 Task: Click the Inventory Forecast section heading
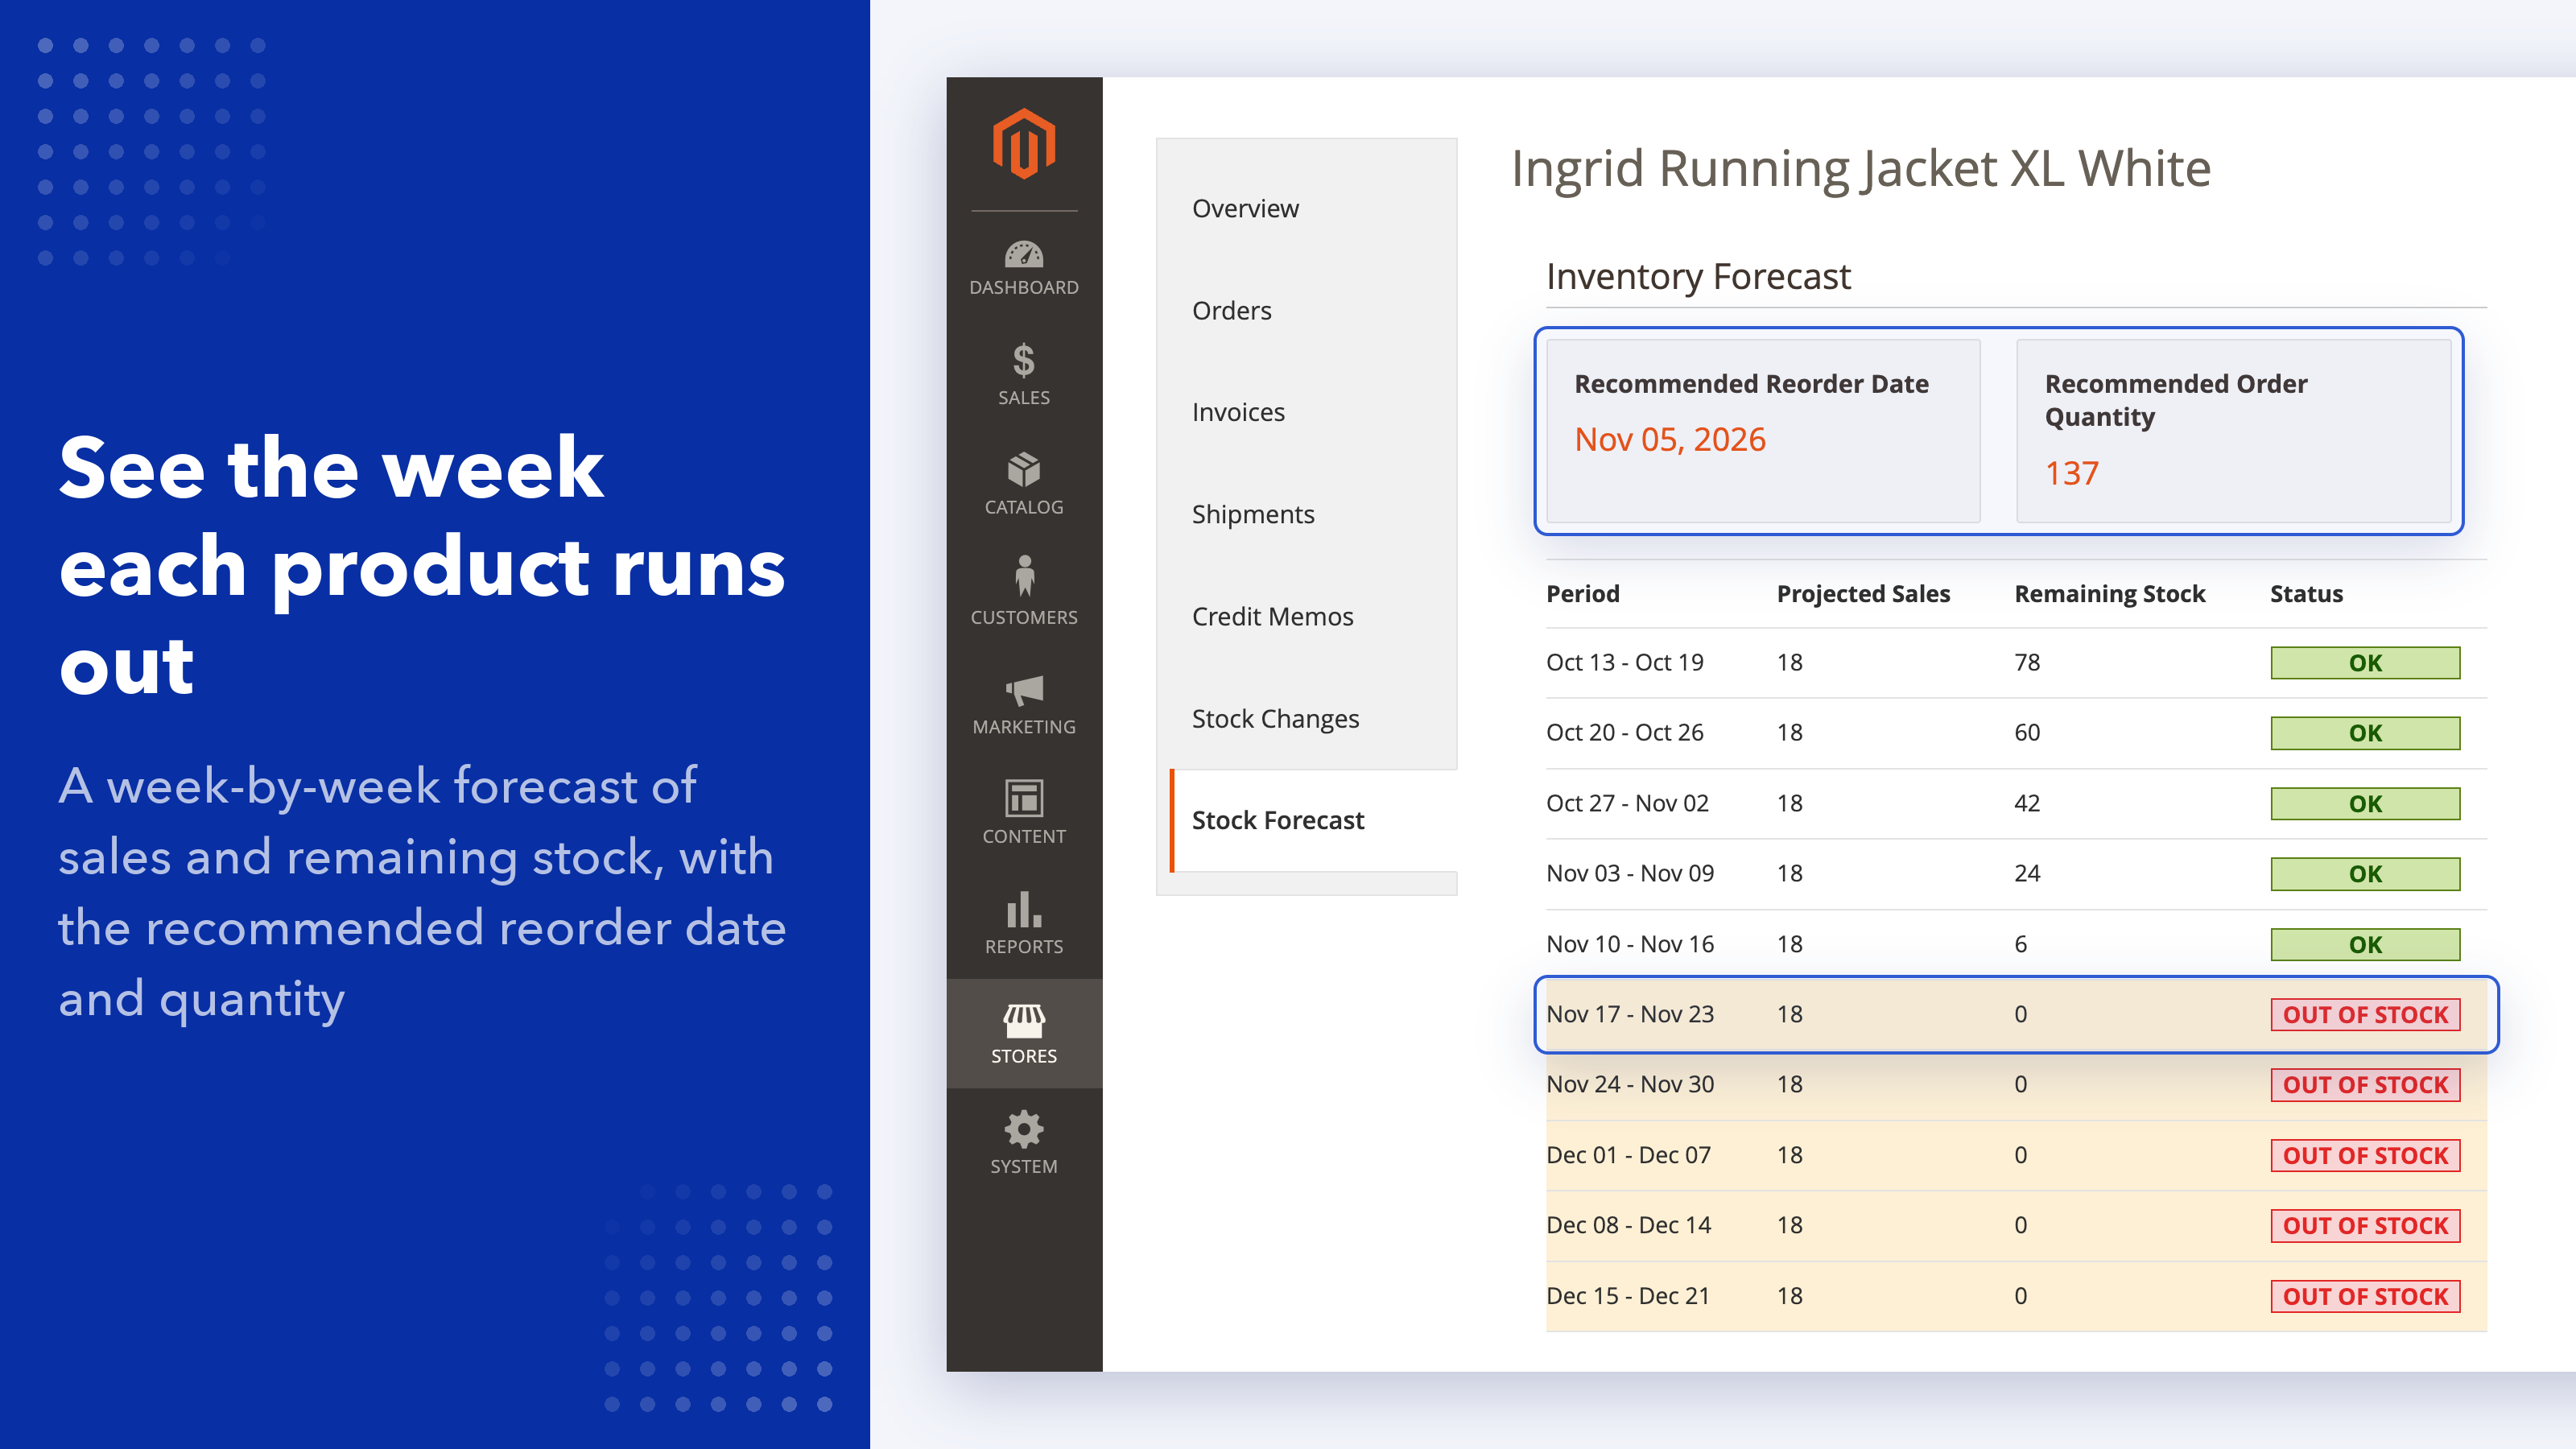pos(1698,276)
